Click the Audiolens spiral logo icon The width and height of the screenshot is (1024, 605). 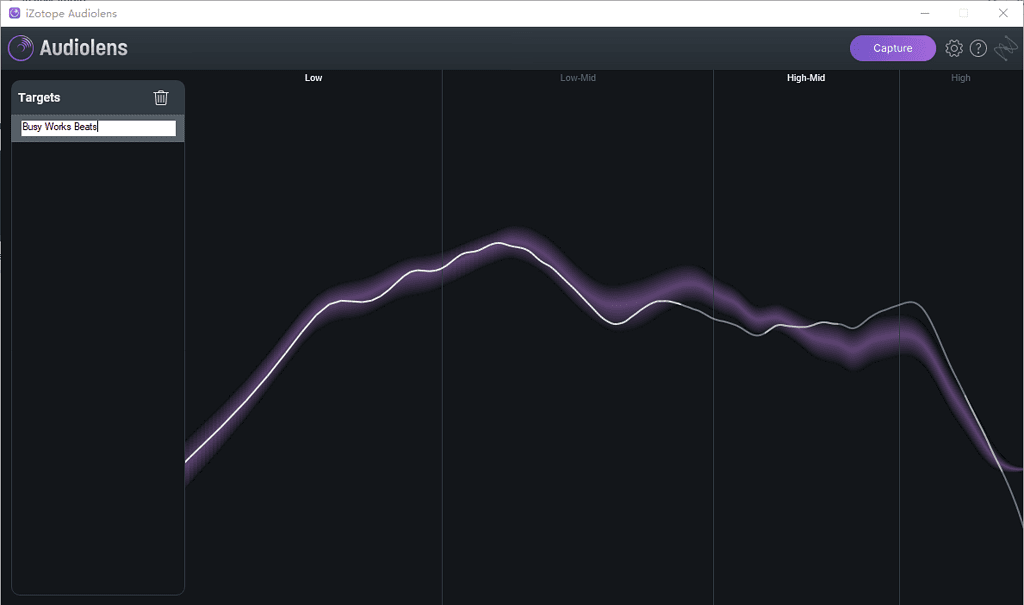pyautogui.click(x=21, y=48)
